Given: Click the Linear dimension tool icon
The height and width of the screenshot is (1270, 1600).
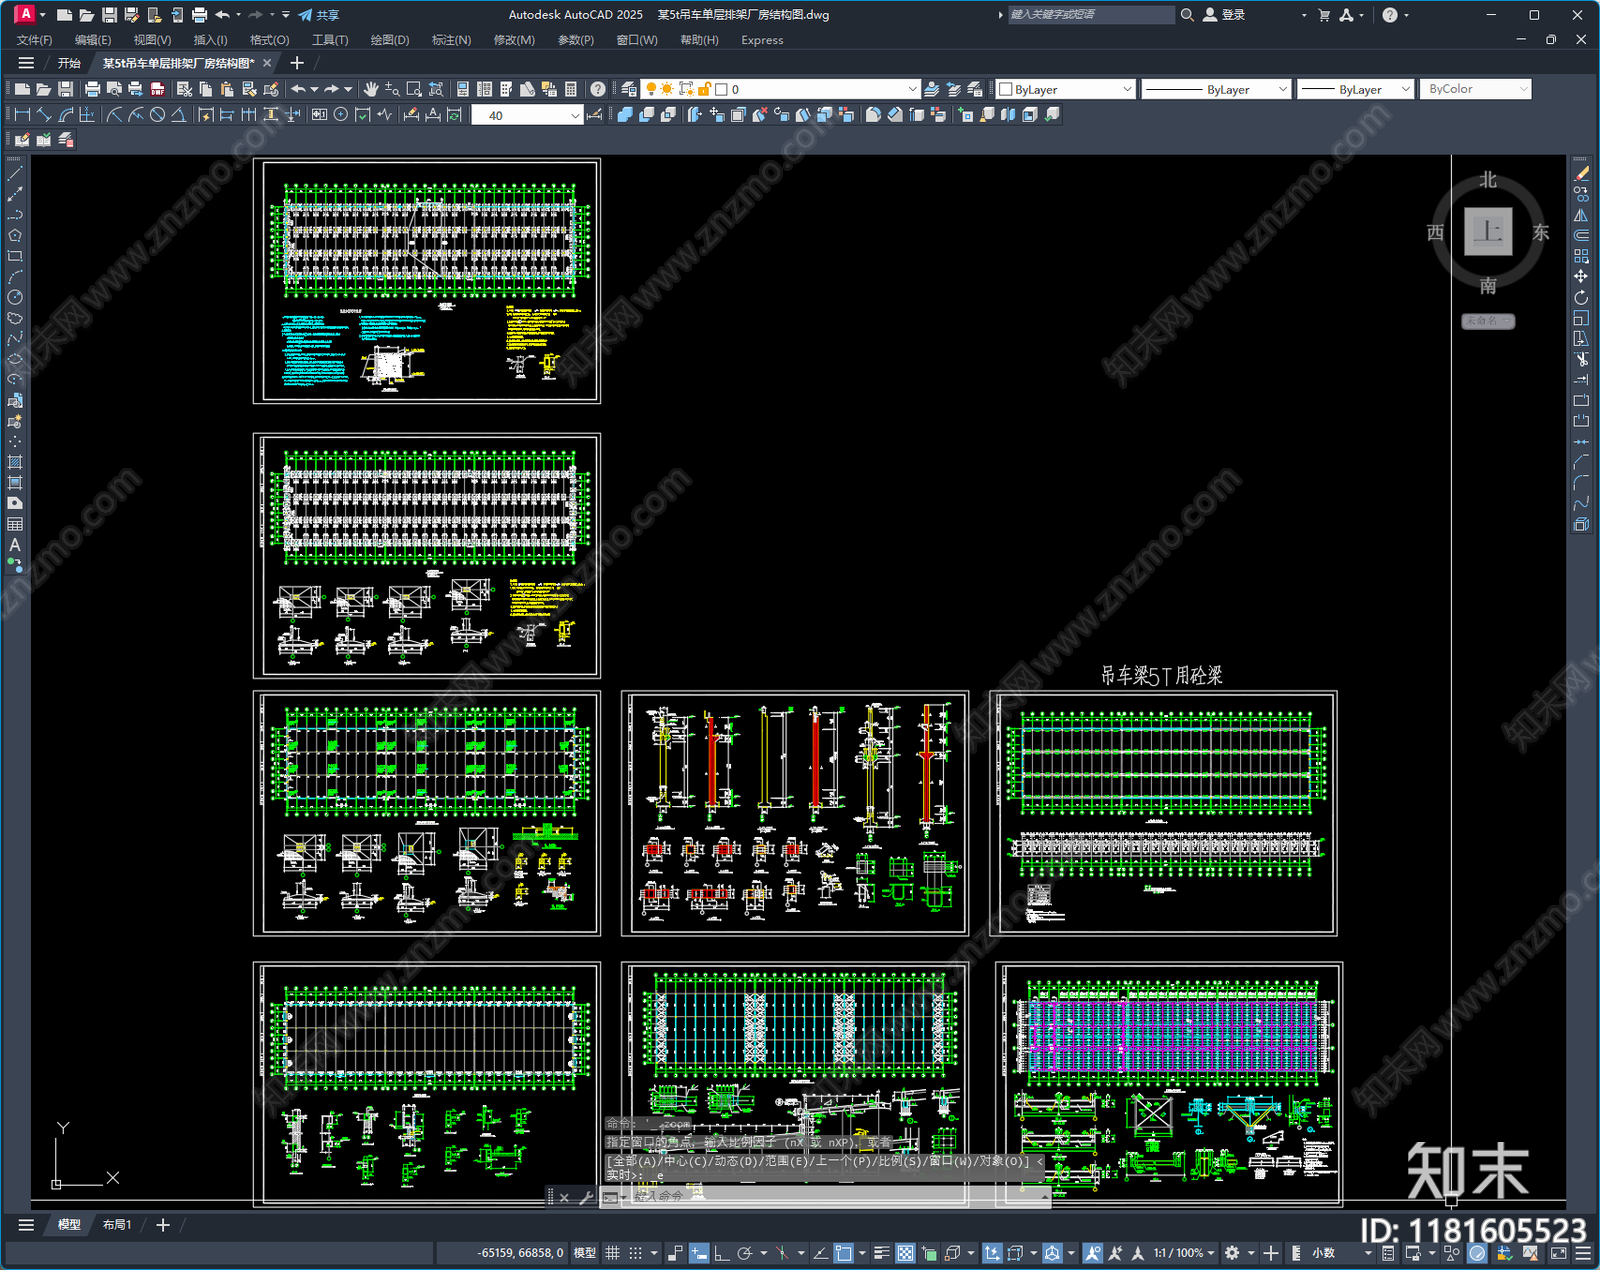Looking at the screenshot, I should [x=22, y=115].
